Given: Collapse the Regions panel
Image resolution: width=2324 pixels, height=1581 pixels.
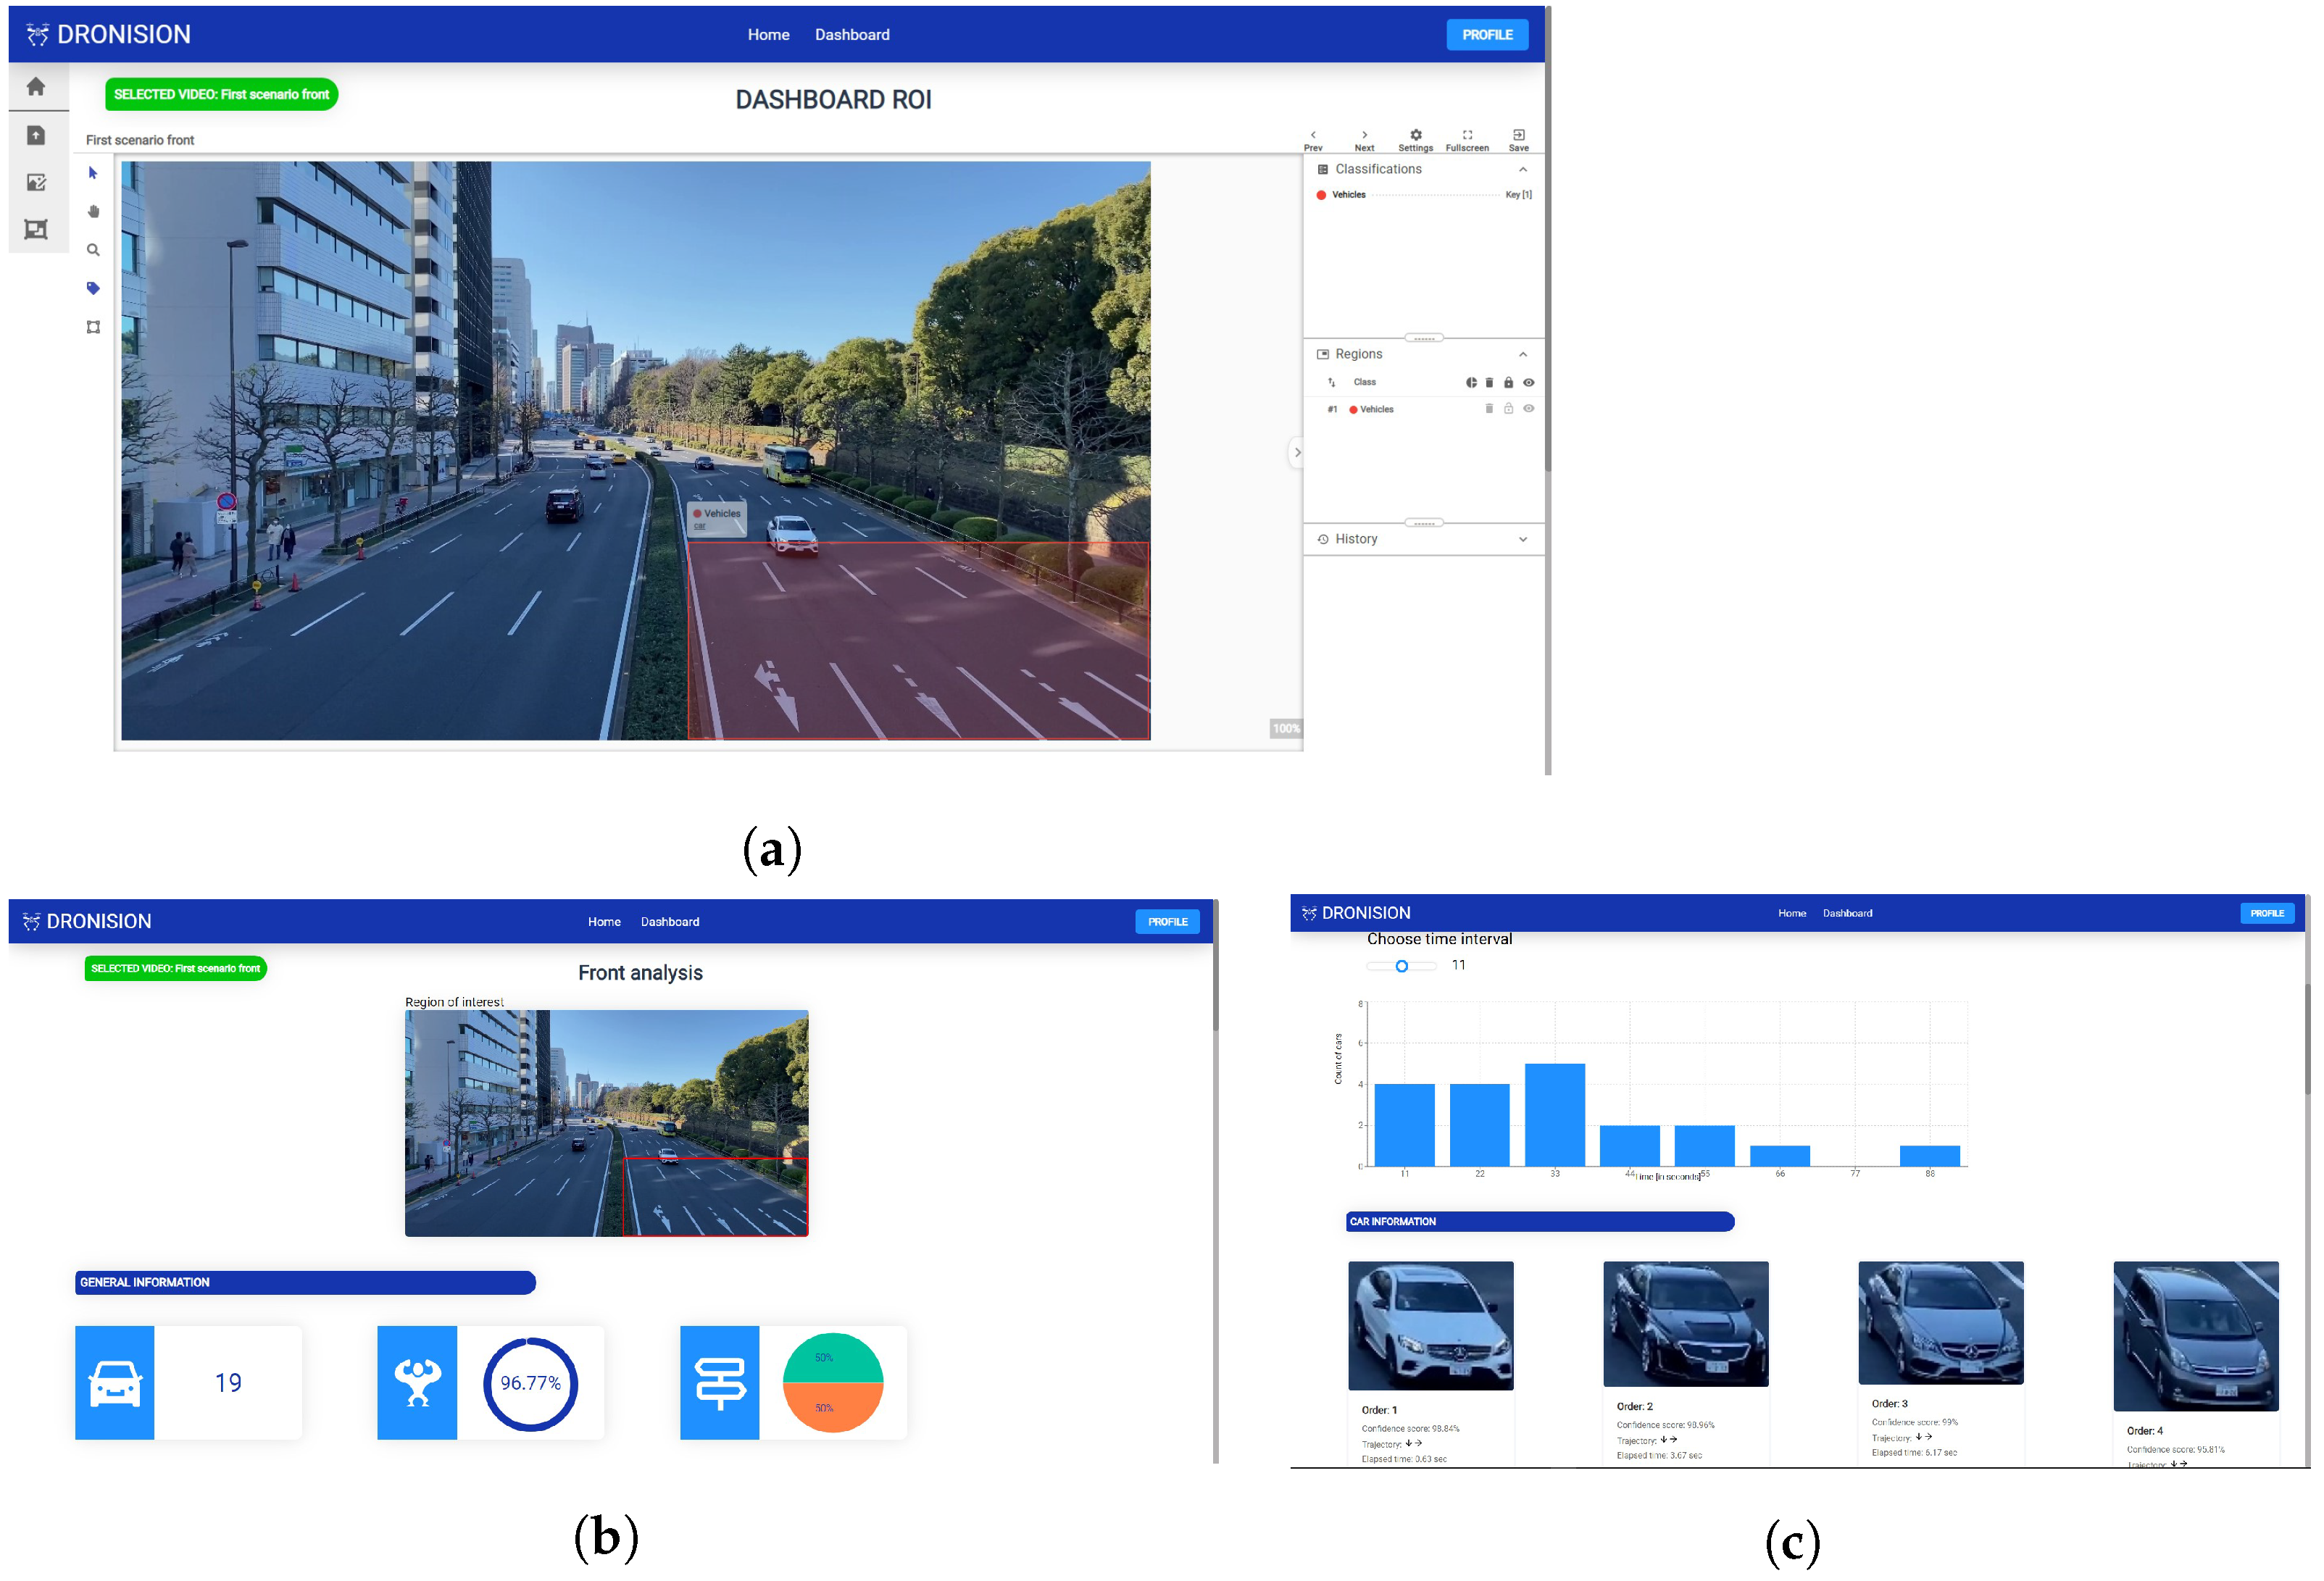Looking at the screenshot, I should click(x=1522, y=355).
